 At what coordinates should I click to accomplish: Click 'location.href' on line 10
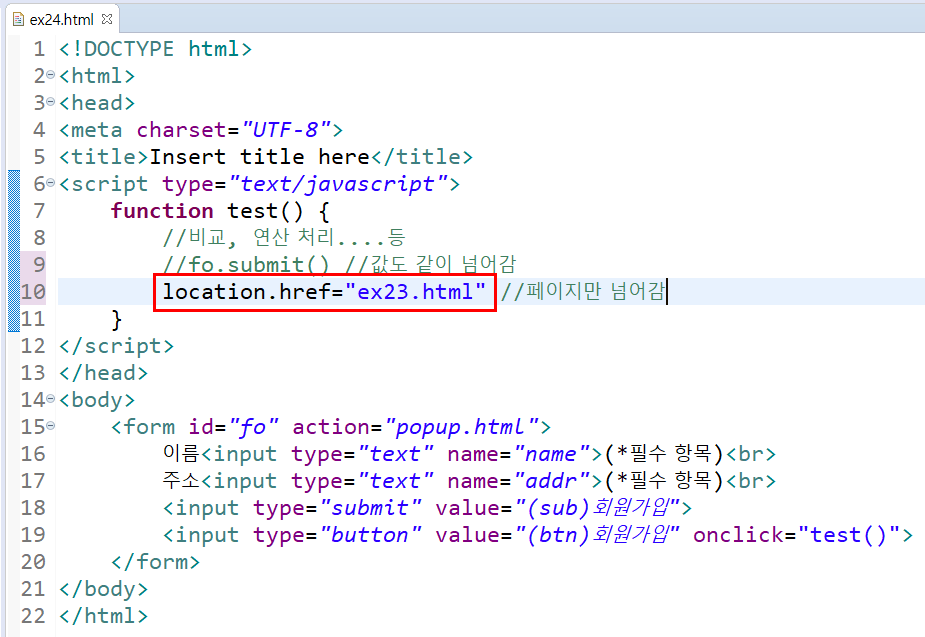point(247,292)
